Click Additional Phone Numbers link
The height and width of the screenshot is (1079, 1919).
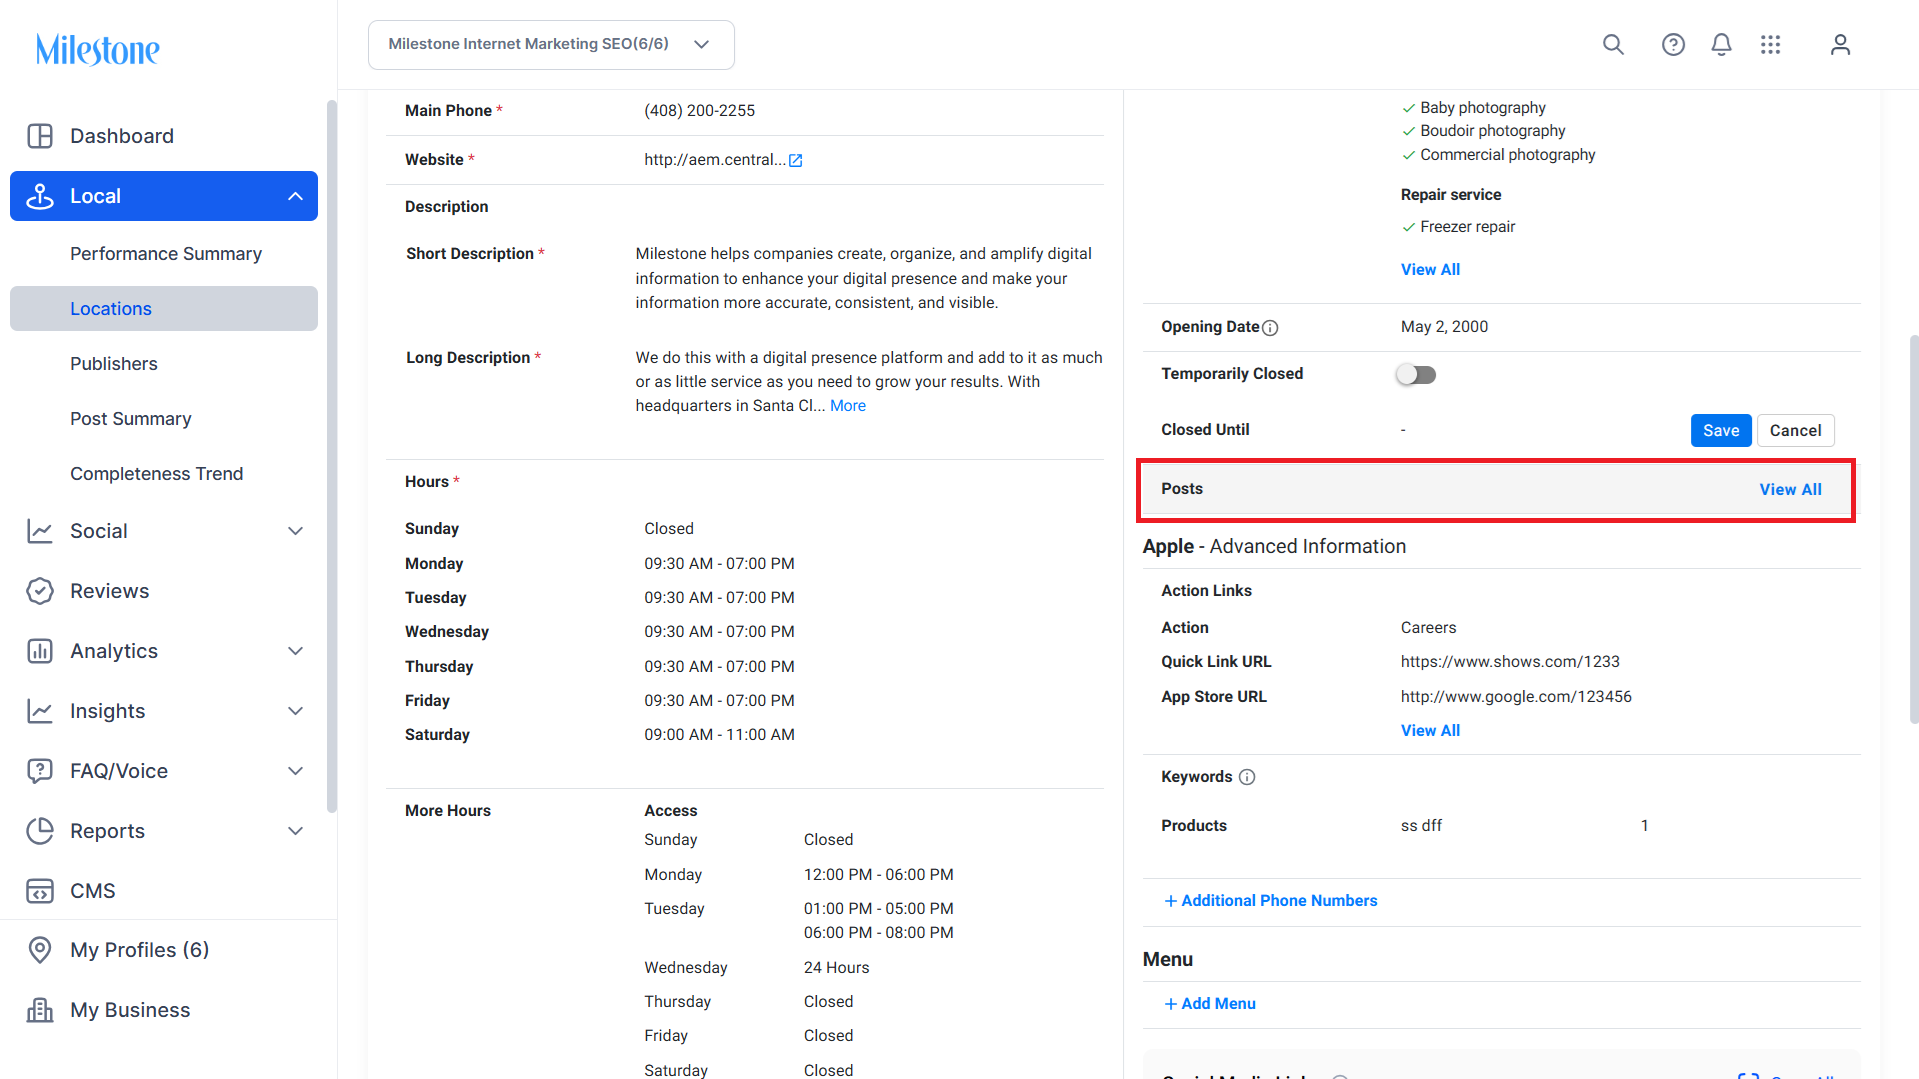1271,901
